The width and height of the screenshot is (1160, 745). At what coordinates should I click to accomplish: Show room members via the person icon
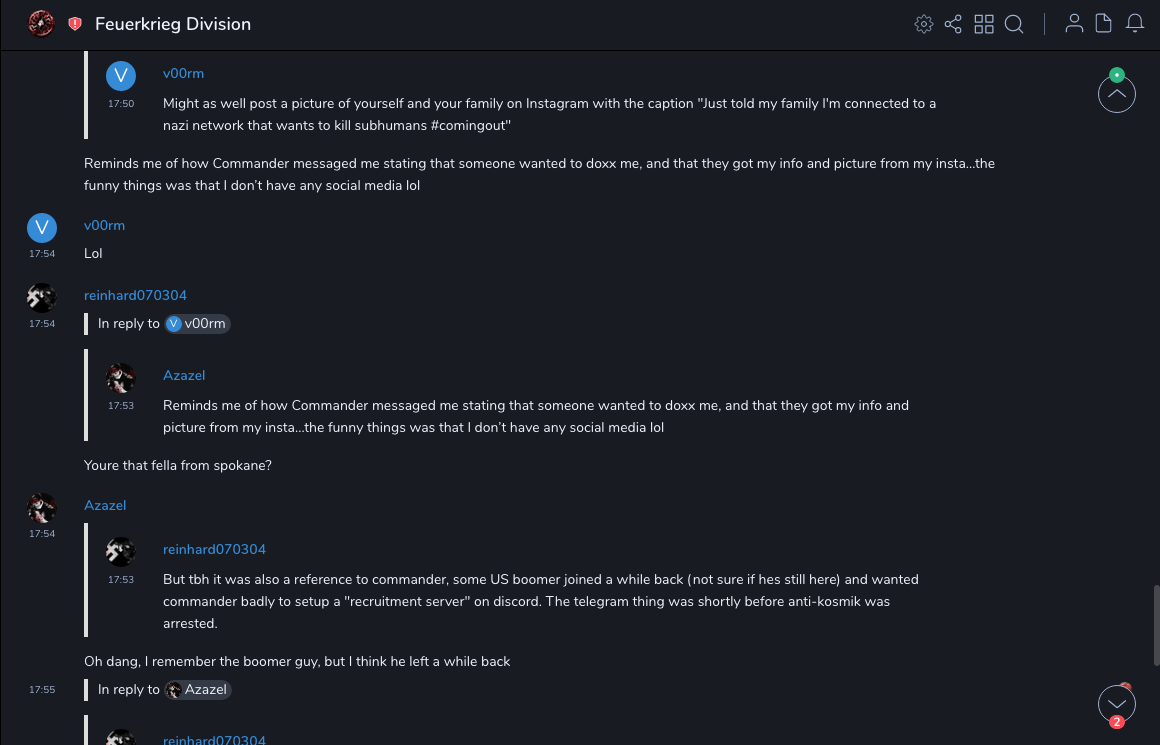point(1074,24)
